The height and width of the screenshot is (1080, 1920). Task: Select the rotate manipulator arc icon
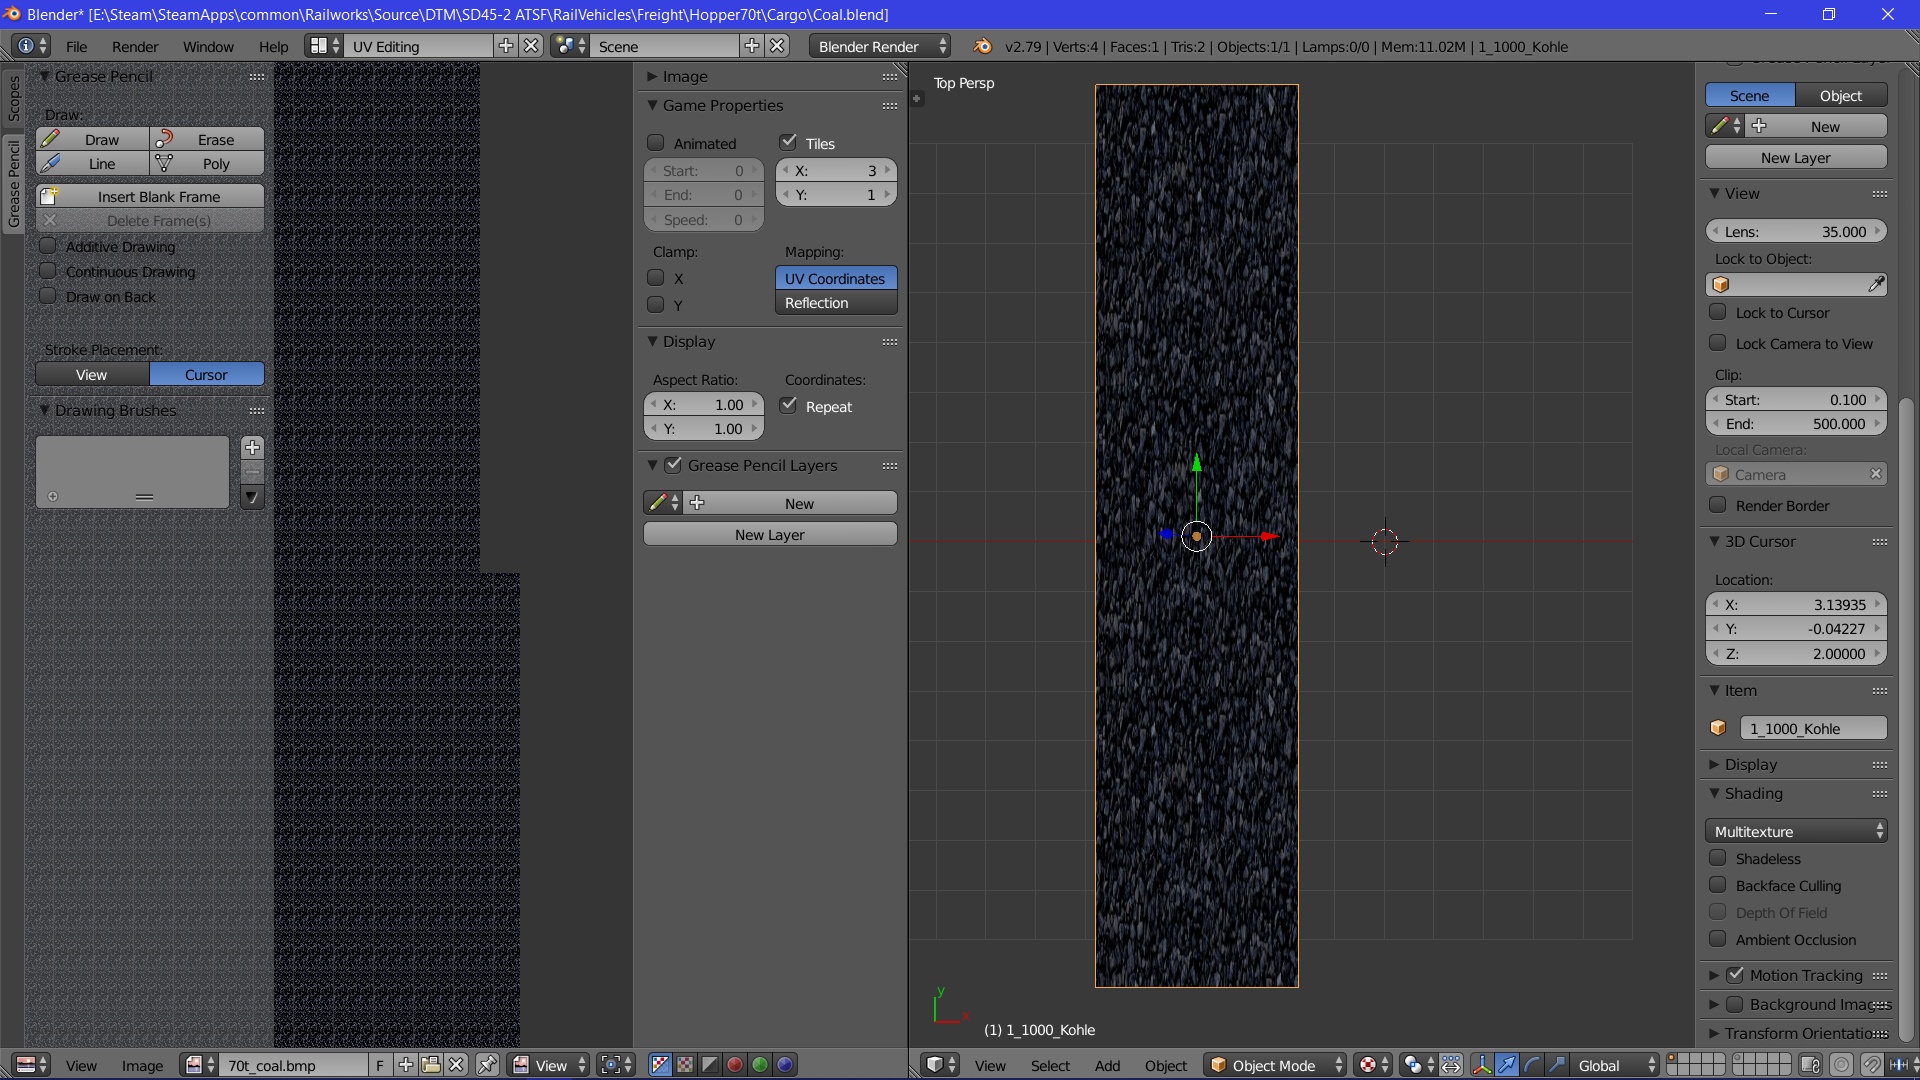pos(1532,1065)
